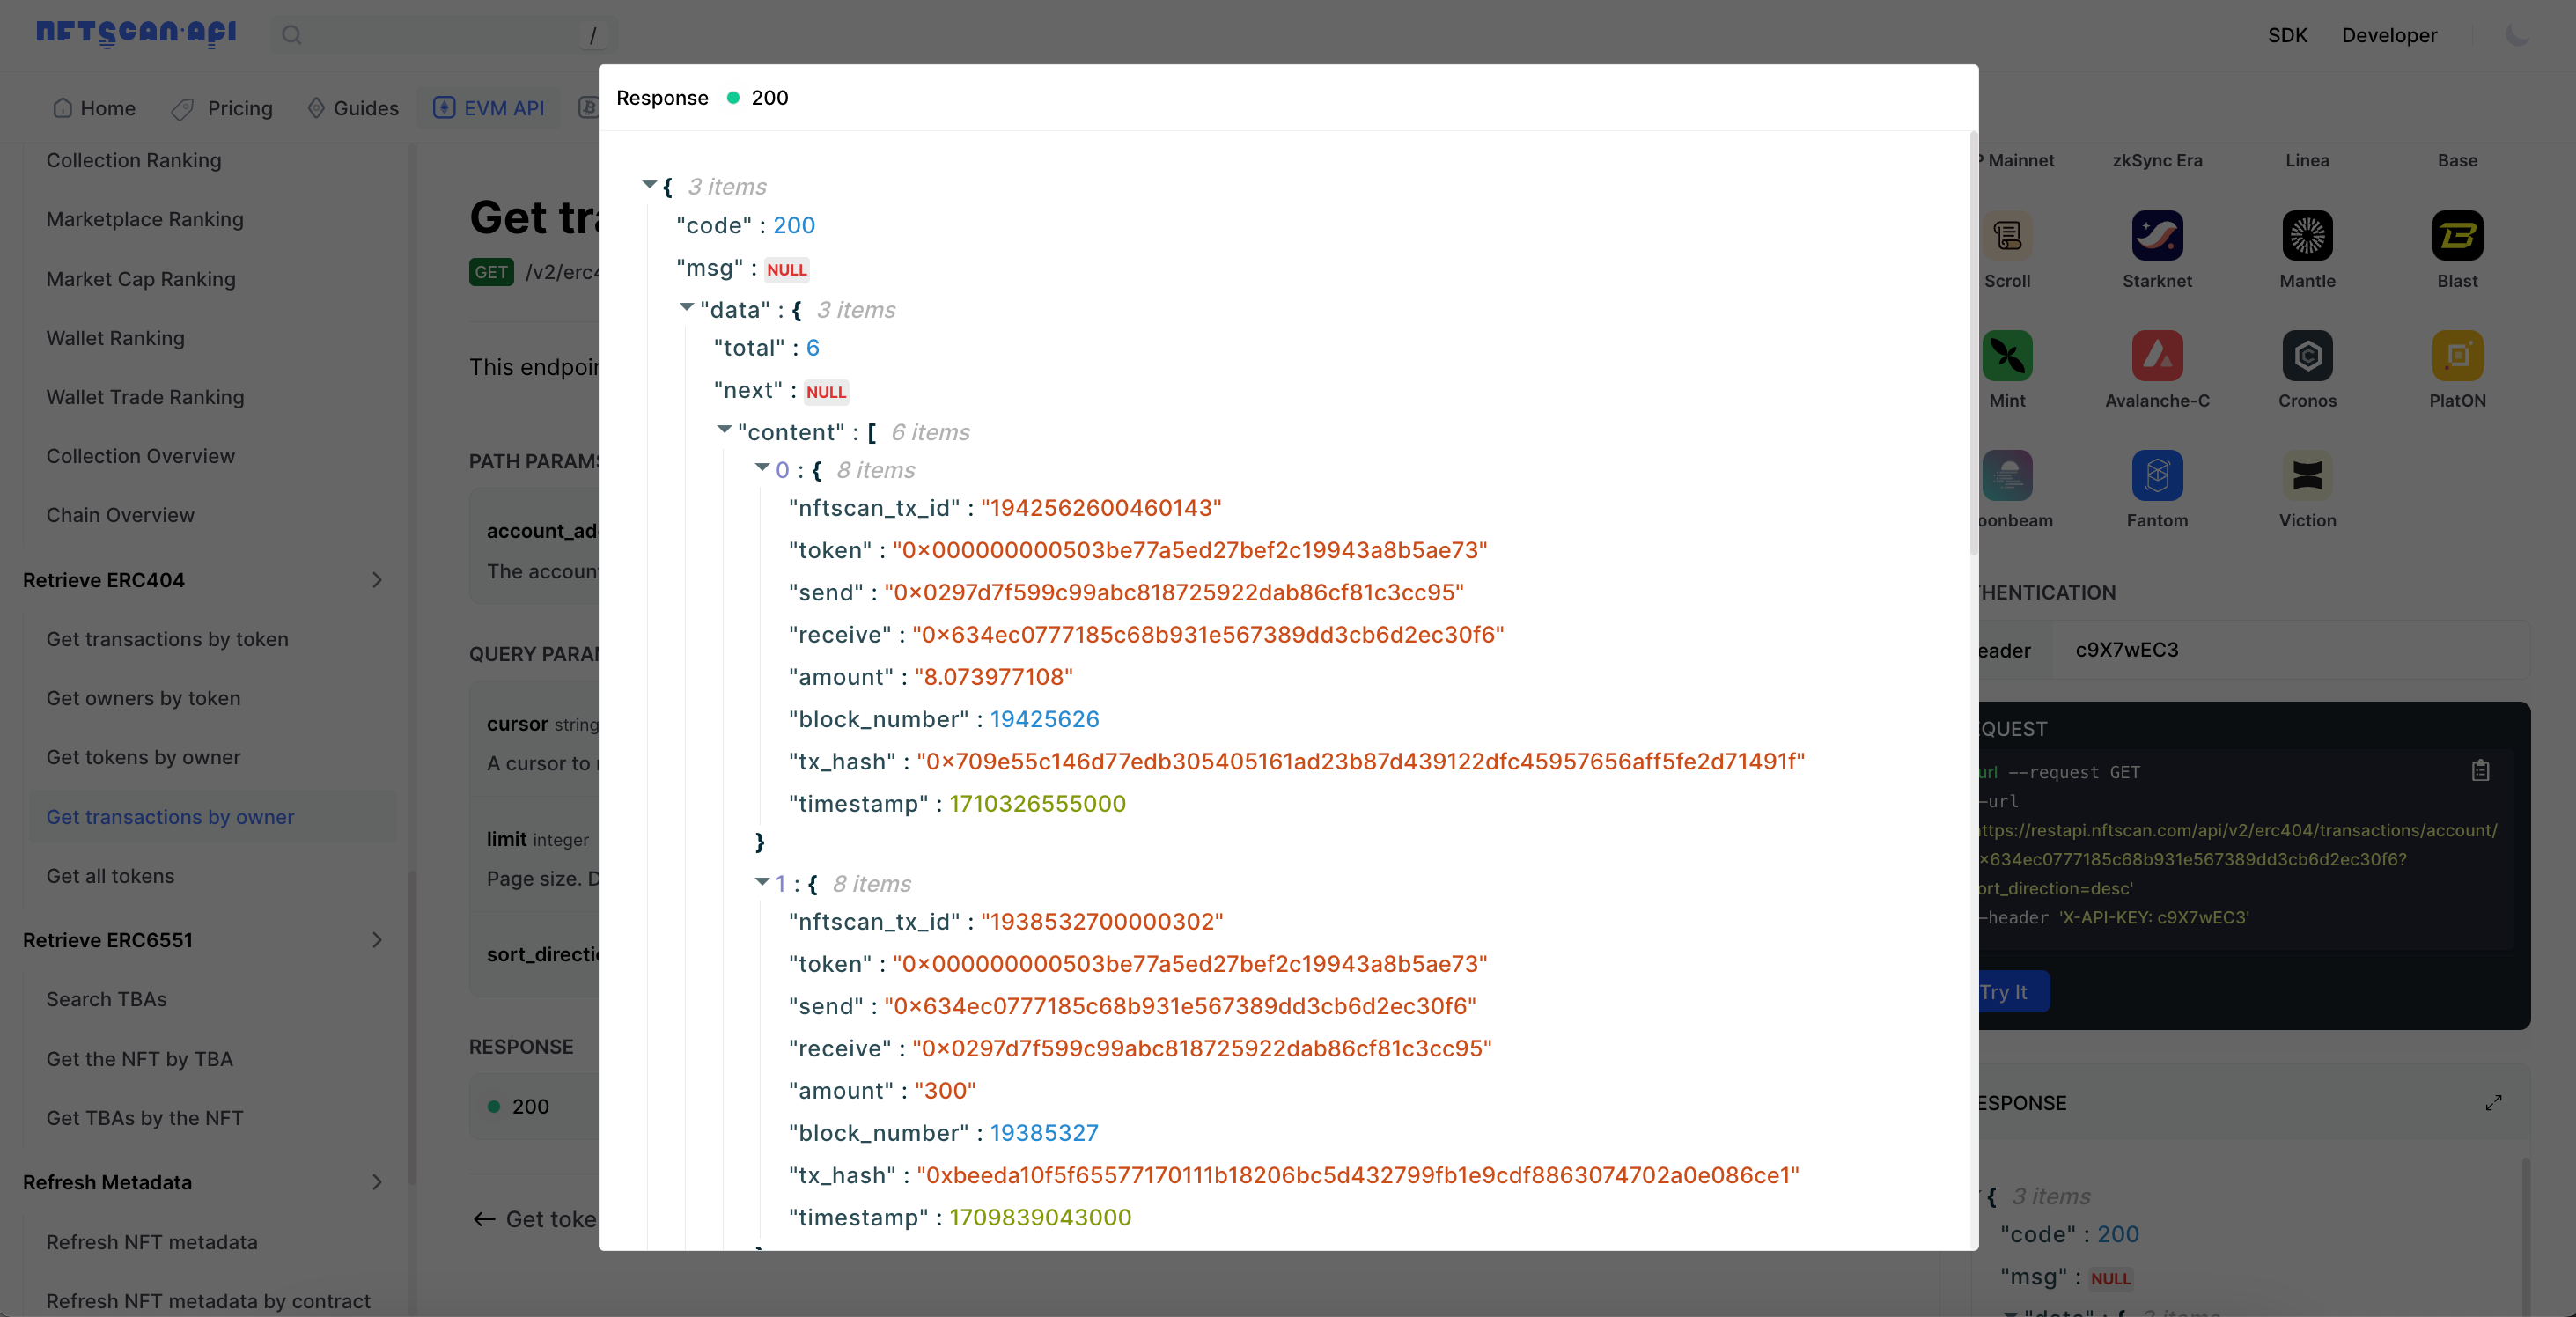
Task: Collapse the "data" object node
Action: point(687,308)
